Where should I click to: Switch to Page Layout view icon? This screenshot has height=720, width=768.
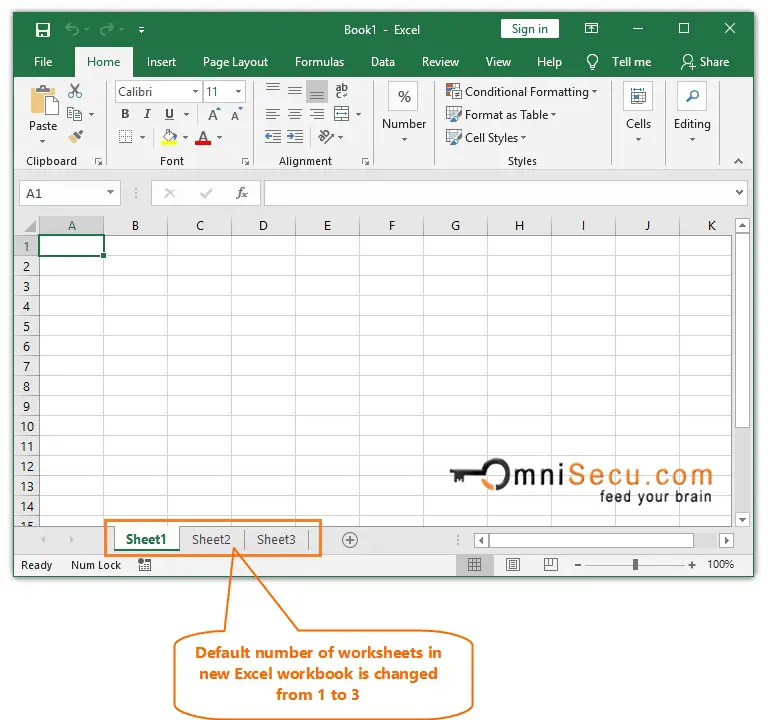click(x=513, y=565)
